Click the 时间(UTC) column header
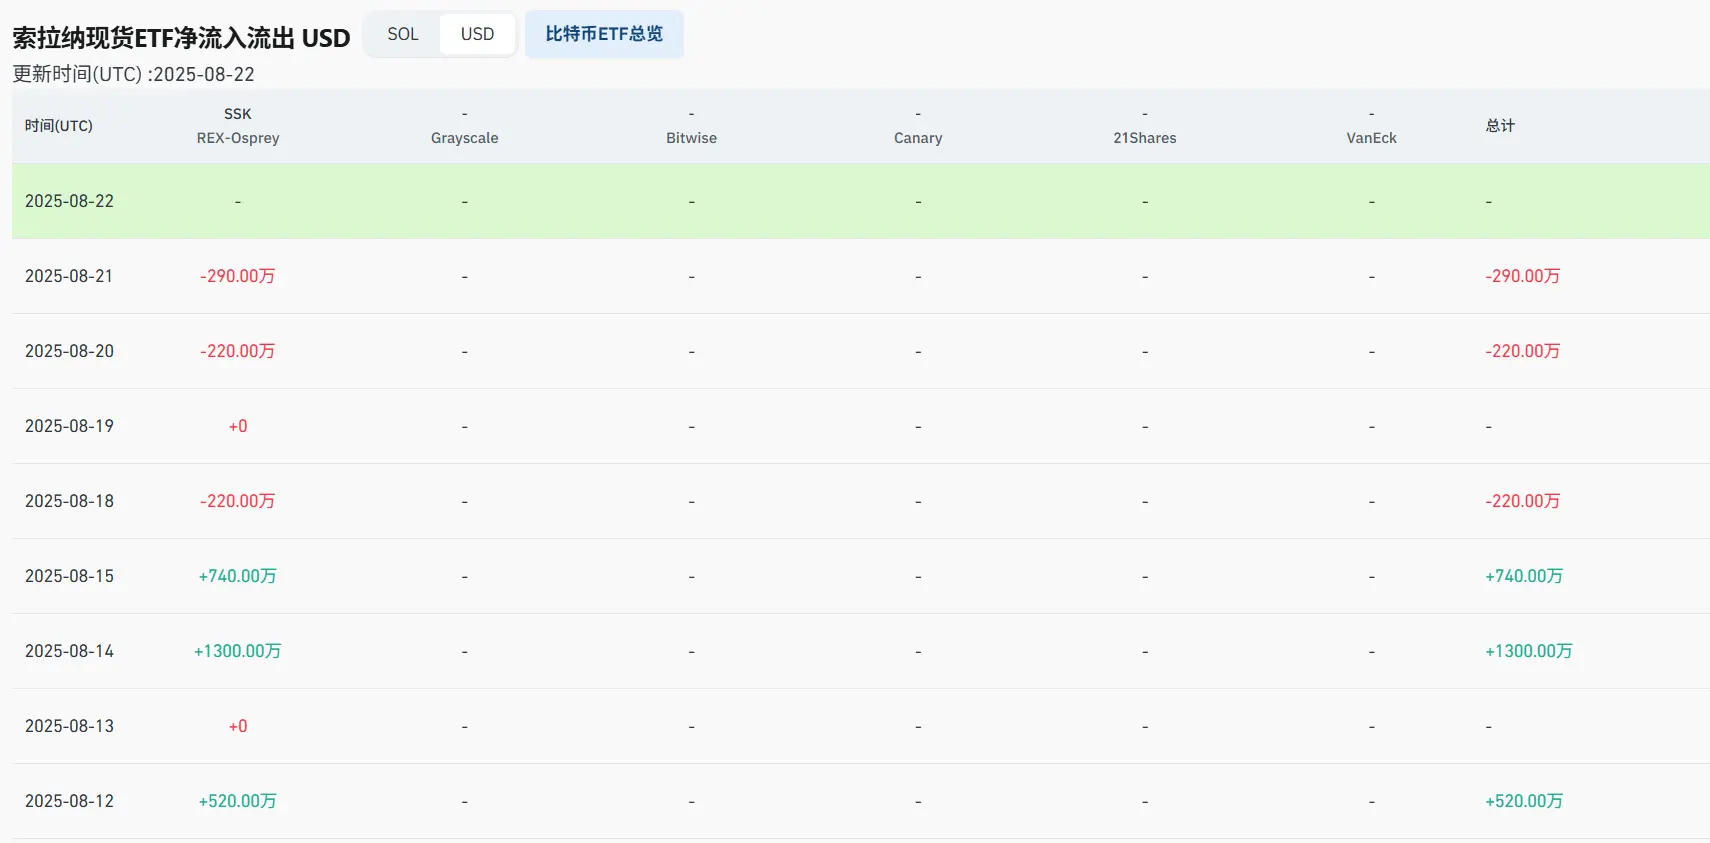This screenshot has height=843, width=1710. [x=59, y=126]
